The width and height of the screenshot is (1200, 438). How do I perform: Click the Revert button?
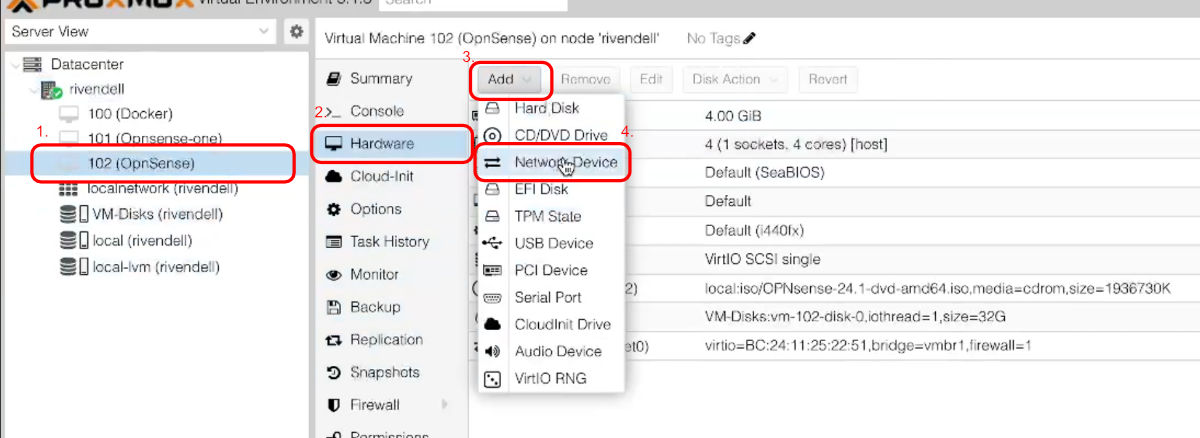(828, 79)
